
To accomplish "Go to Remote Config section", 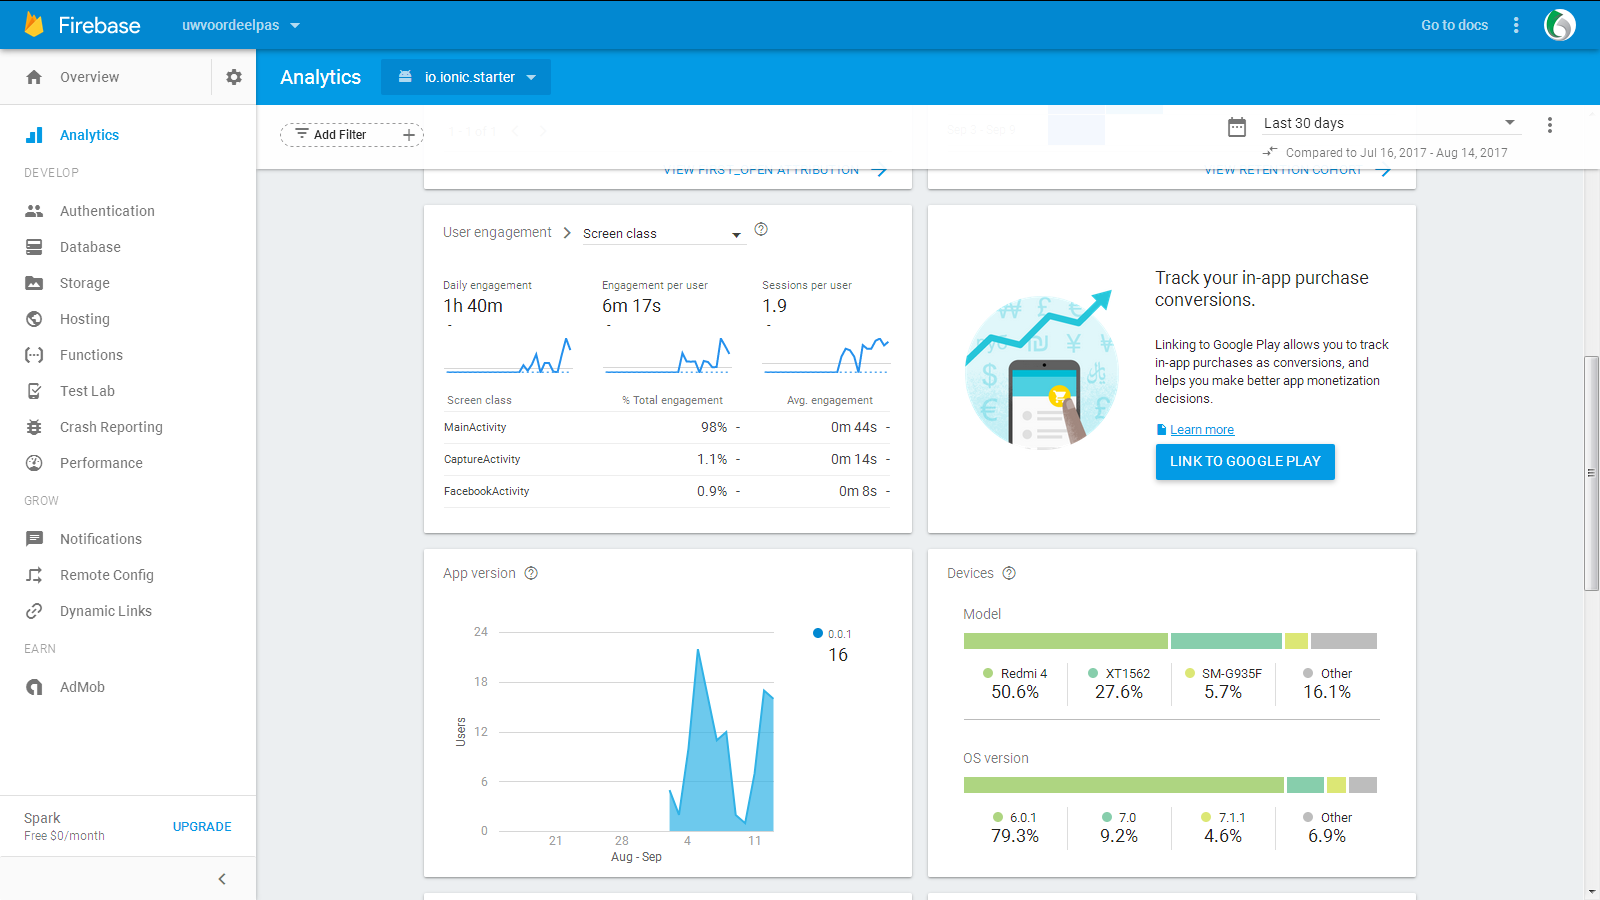I will click(106, 575).
